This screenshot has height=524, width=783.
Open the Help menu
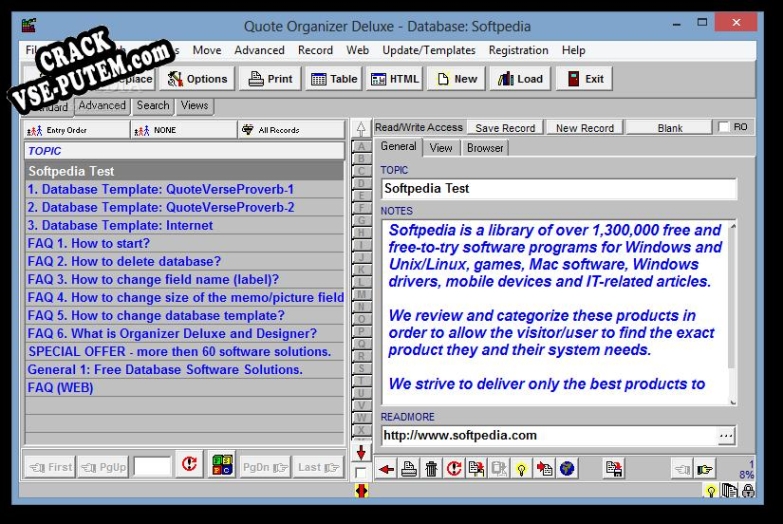point(573,50)
